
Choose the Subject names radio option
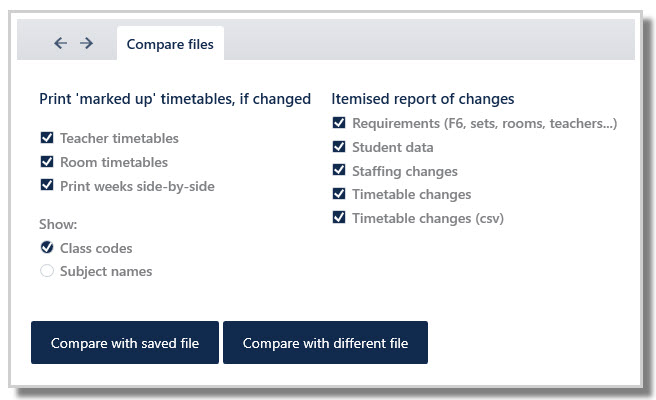click(47, 271)
